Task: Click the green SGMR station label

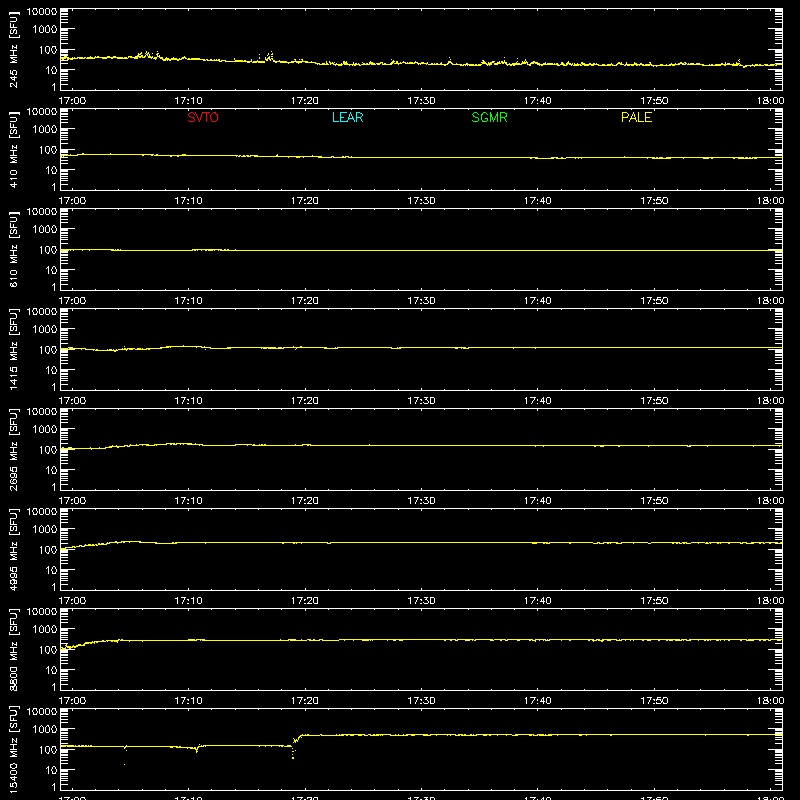Action: [x=489, y=117]
